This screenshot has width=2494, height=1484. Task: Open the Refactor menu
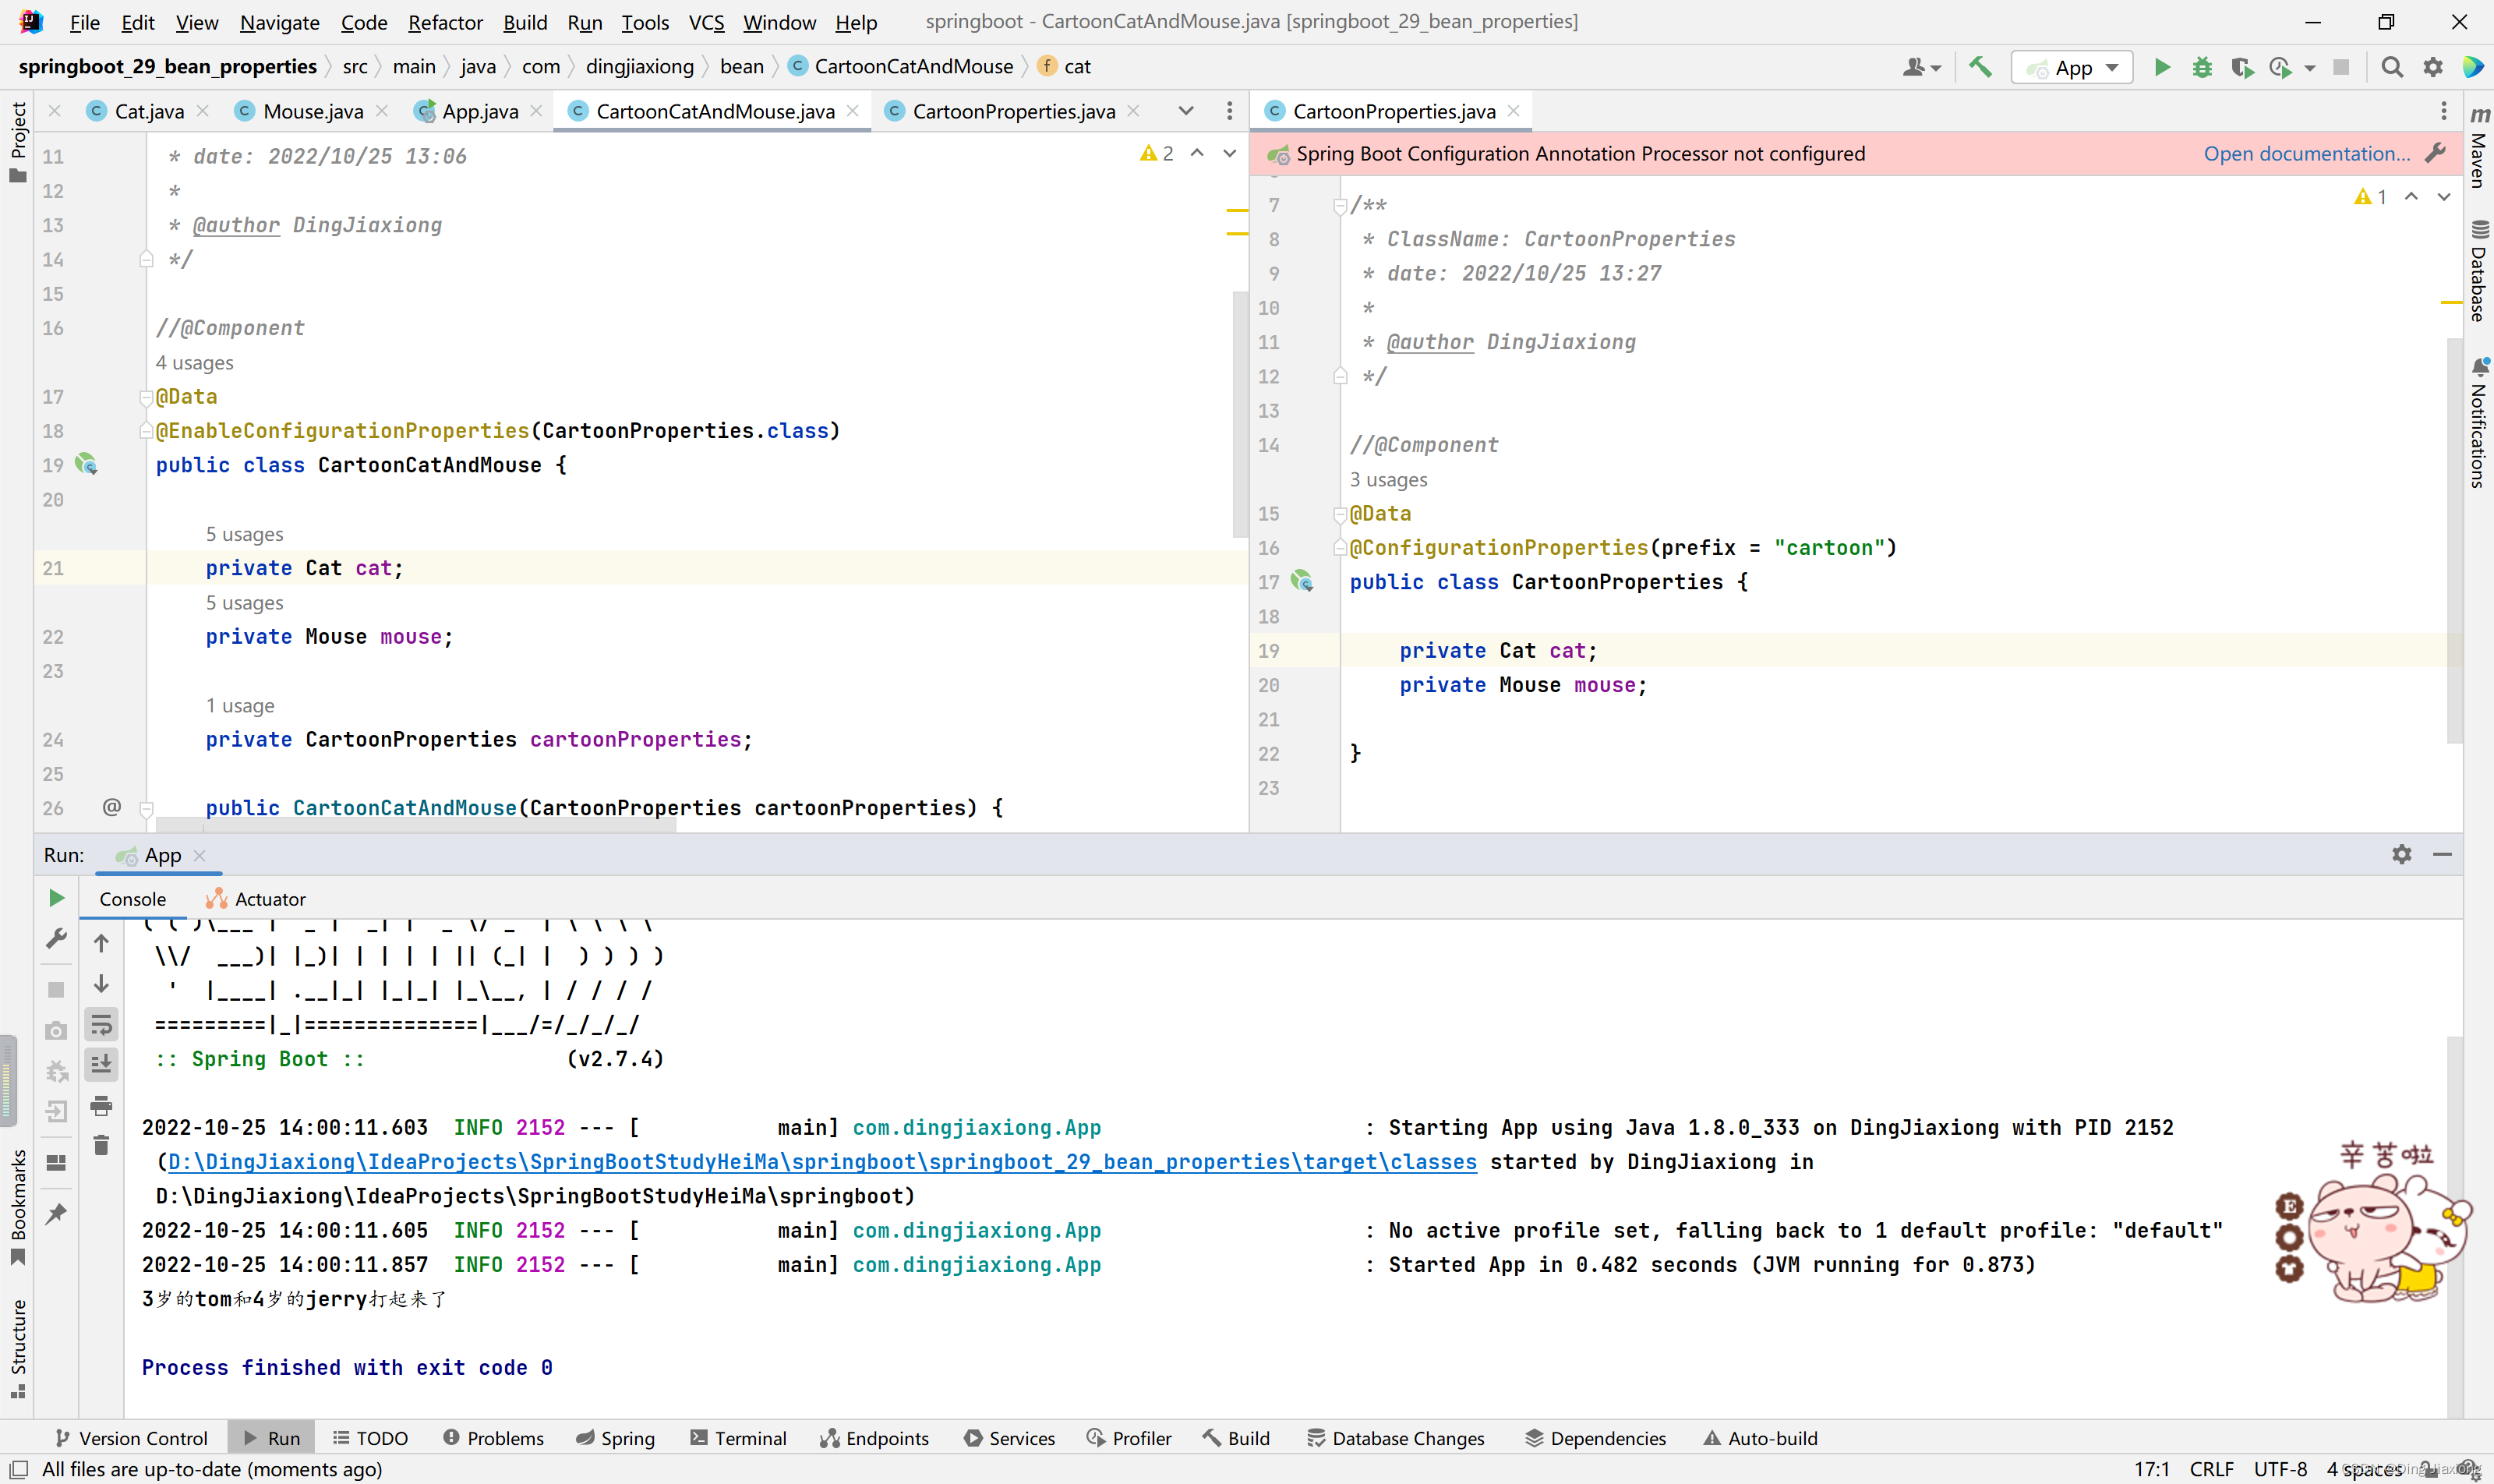pyautogui.click(x=444, y=22)
